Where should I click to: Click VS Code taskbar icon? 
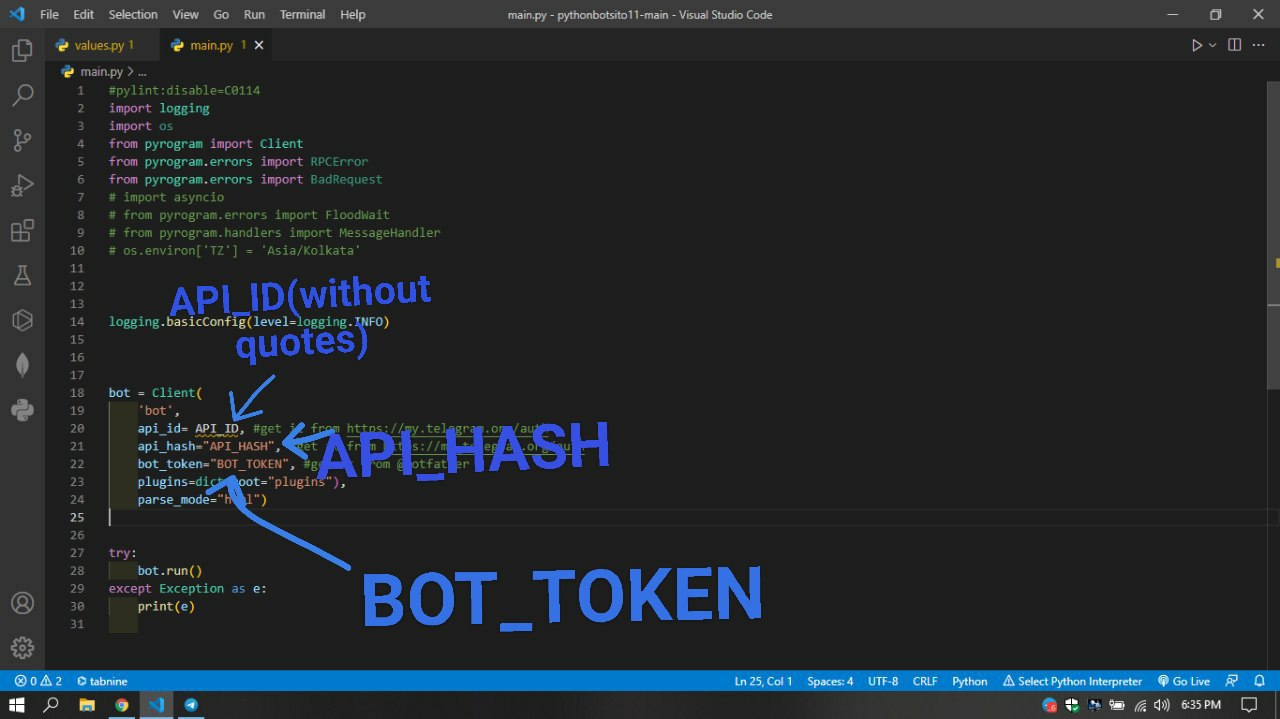pyautogui.click(x=156, y=705)
